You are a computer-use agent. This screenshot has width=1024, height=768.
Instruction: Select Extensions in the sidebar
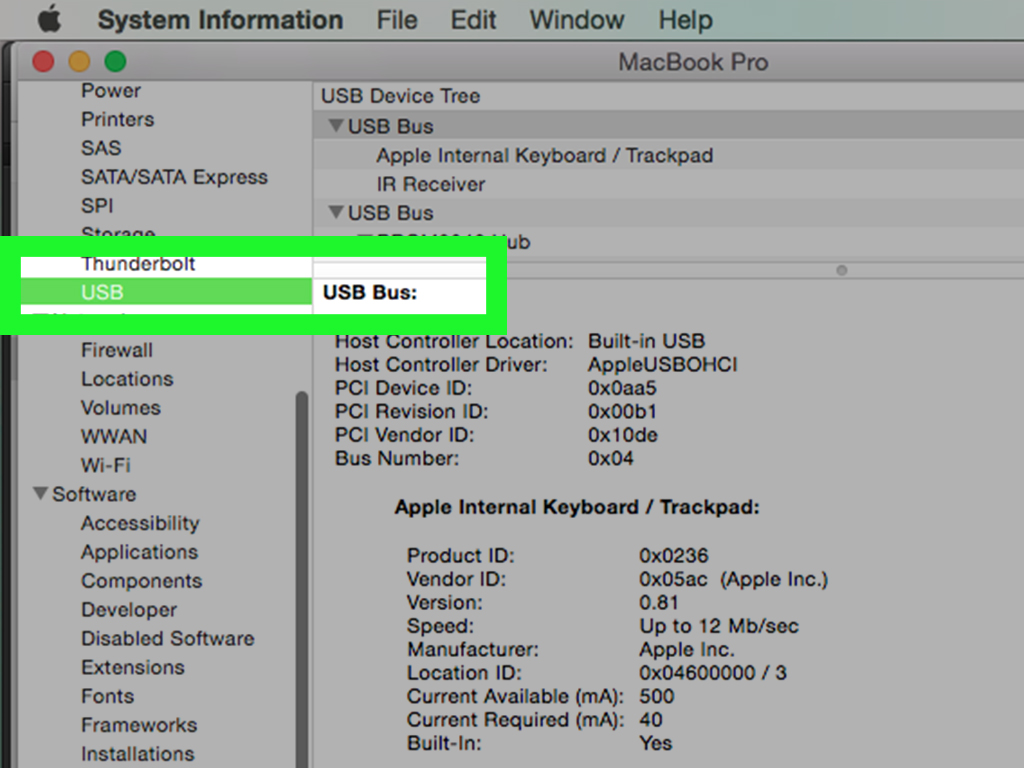(x=133, y=667)
